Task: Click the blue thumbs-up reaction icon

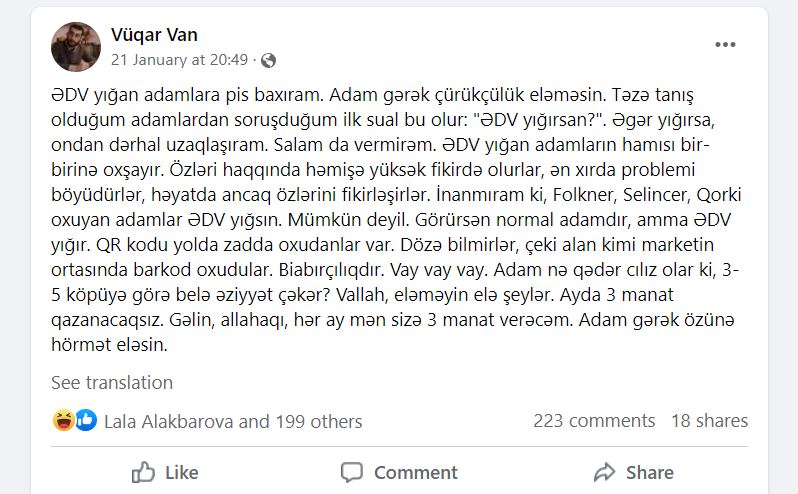Action: 86,421
